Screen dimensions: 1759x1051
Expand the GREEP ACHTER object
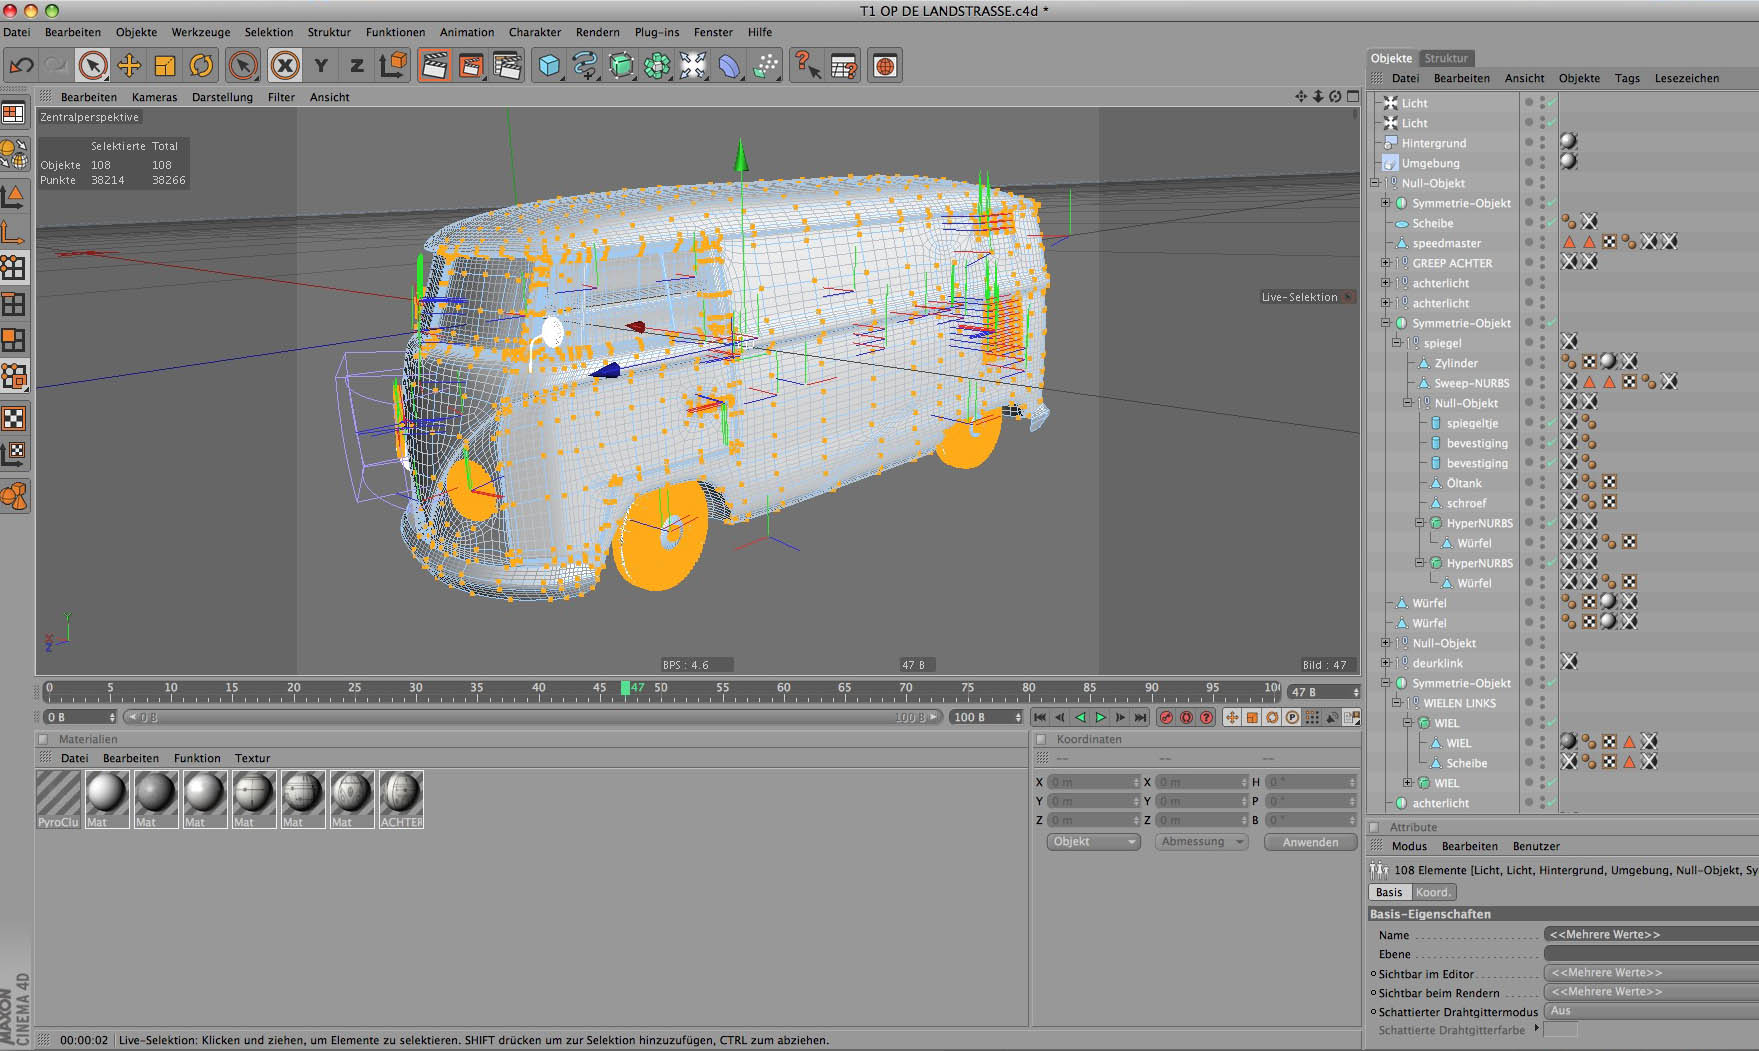(x=1386, y=263)
